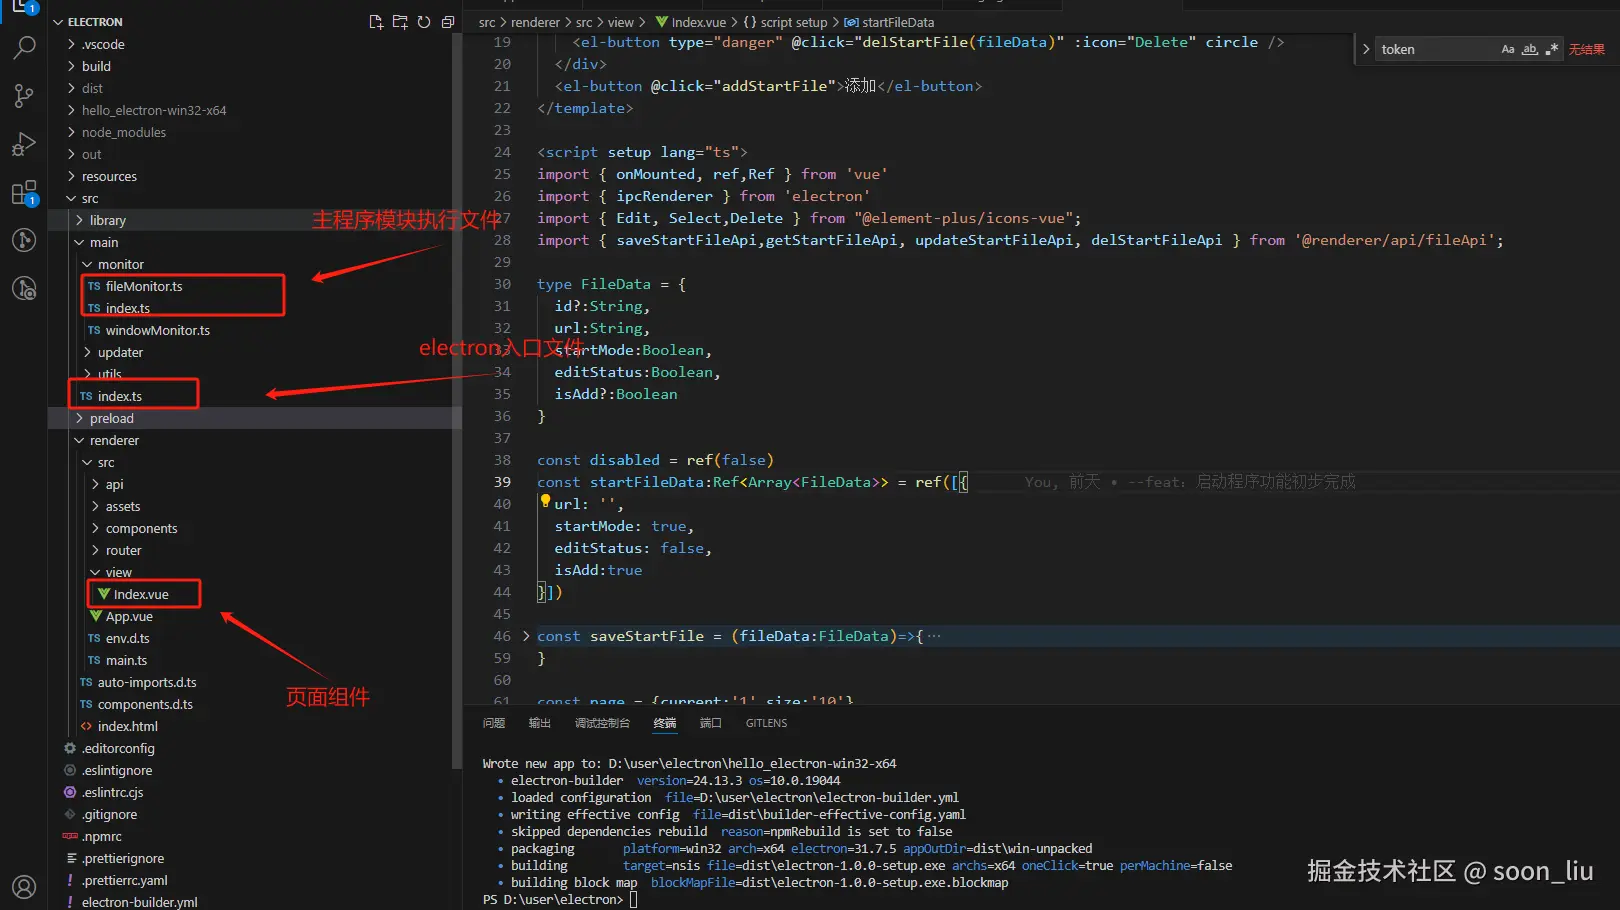Open the Git Graph activity bar icon
The width and height of the screenshot is (1620, 910).
point(24,240)
